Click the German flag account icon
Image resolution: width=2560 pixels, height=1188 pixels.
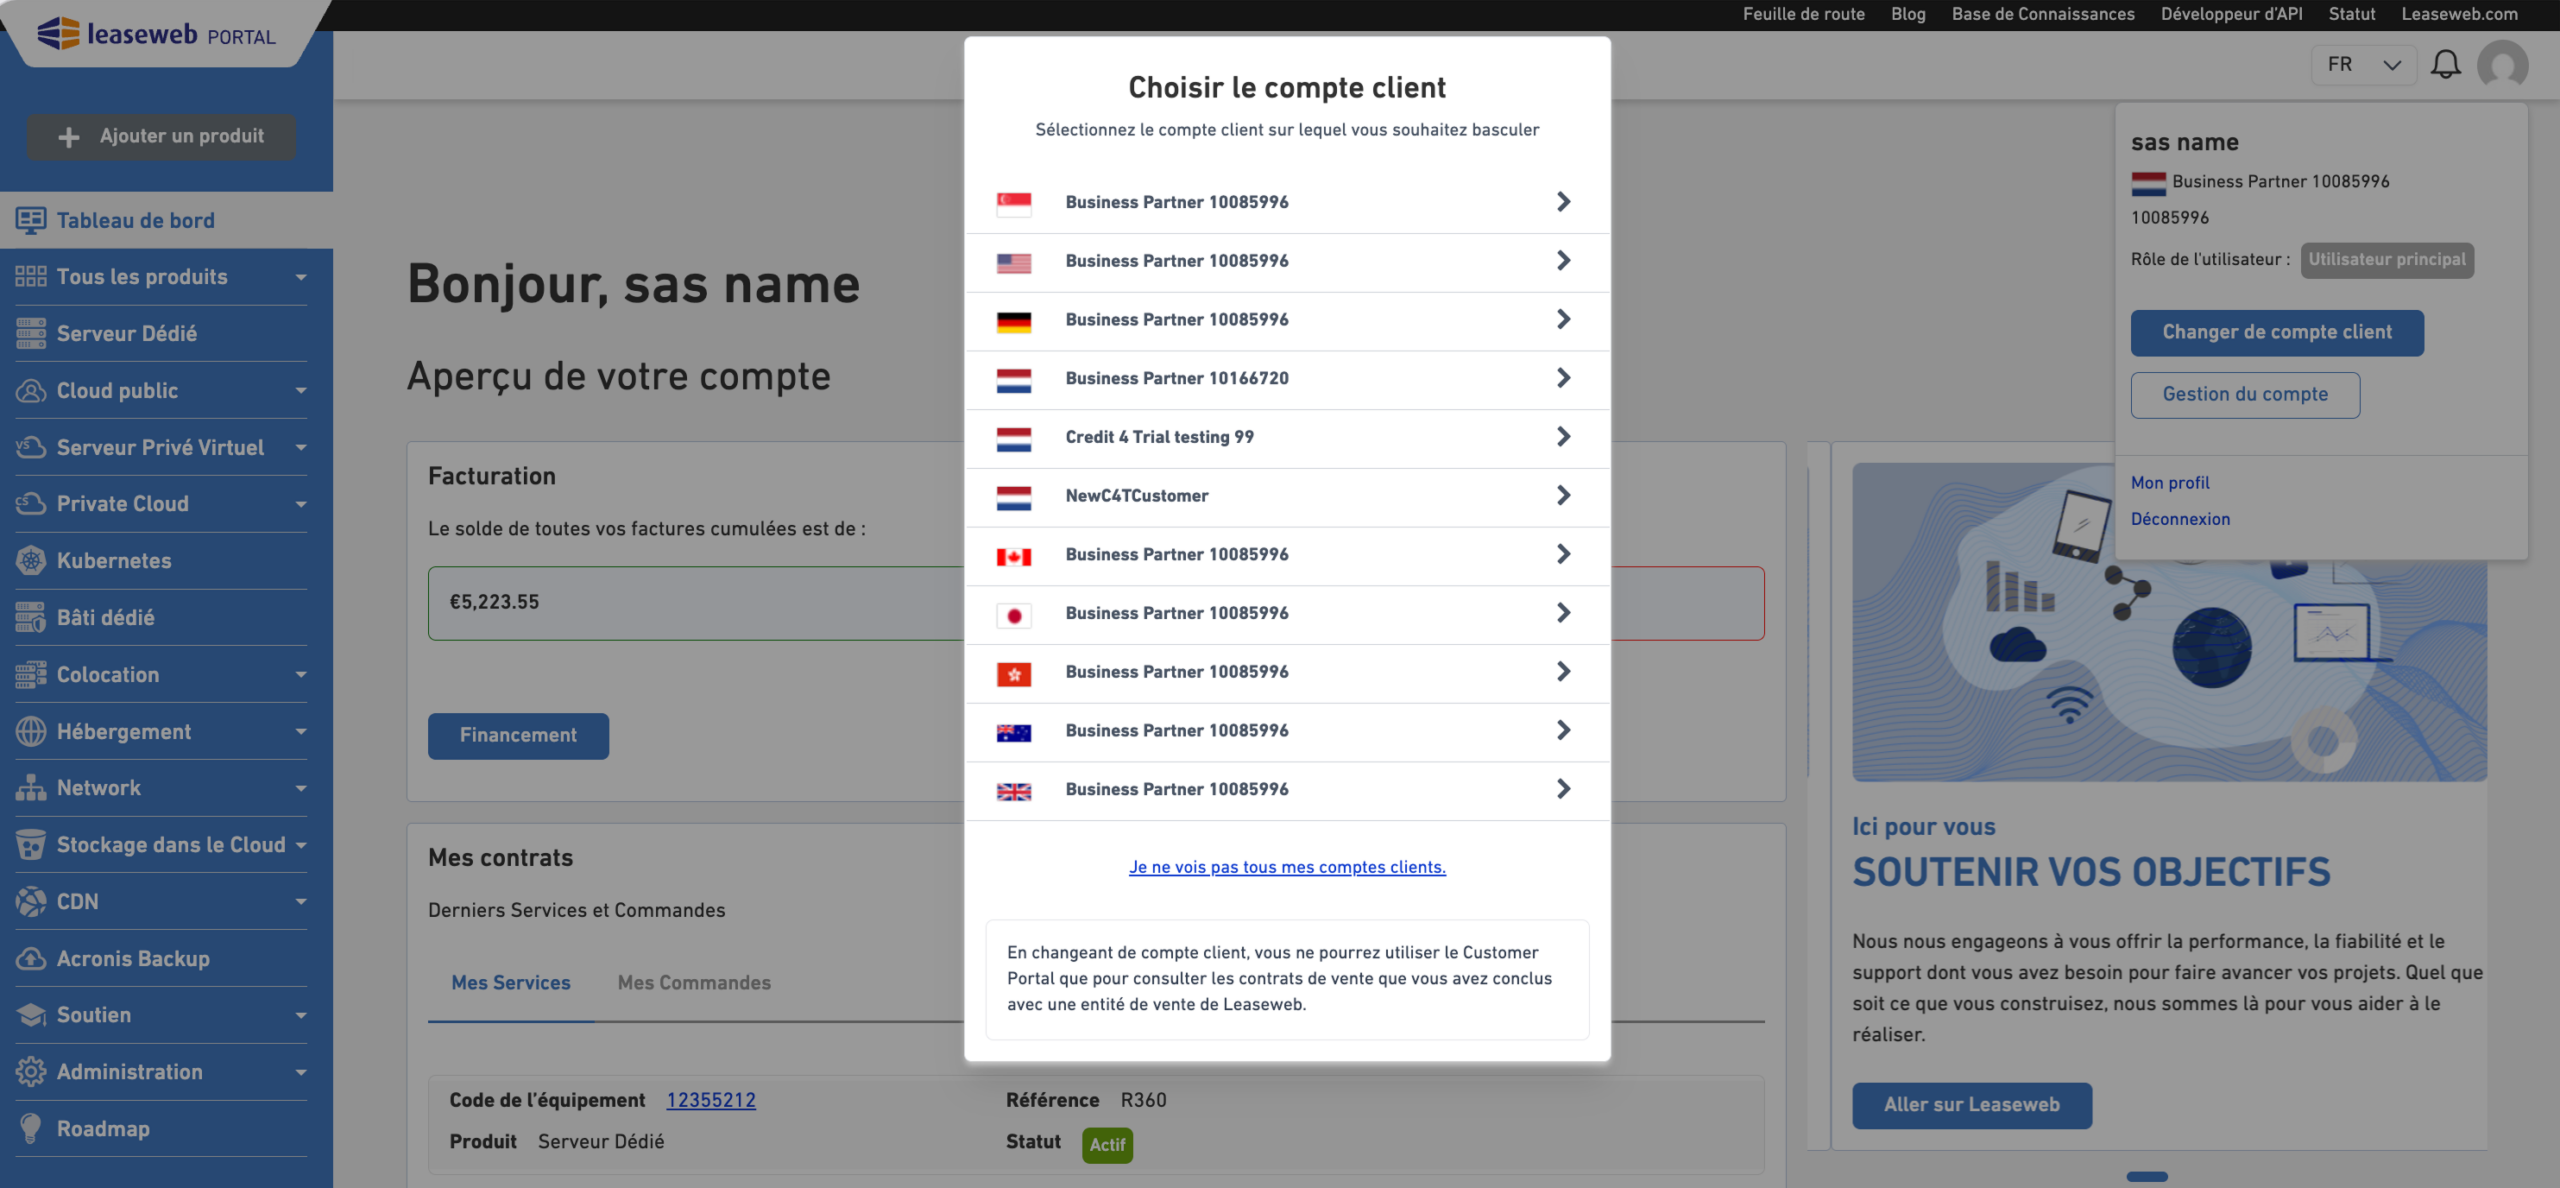click(x=1013, y=321)
